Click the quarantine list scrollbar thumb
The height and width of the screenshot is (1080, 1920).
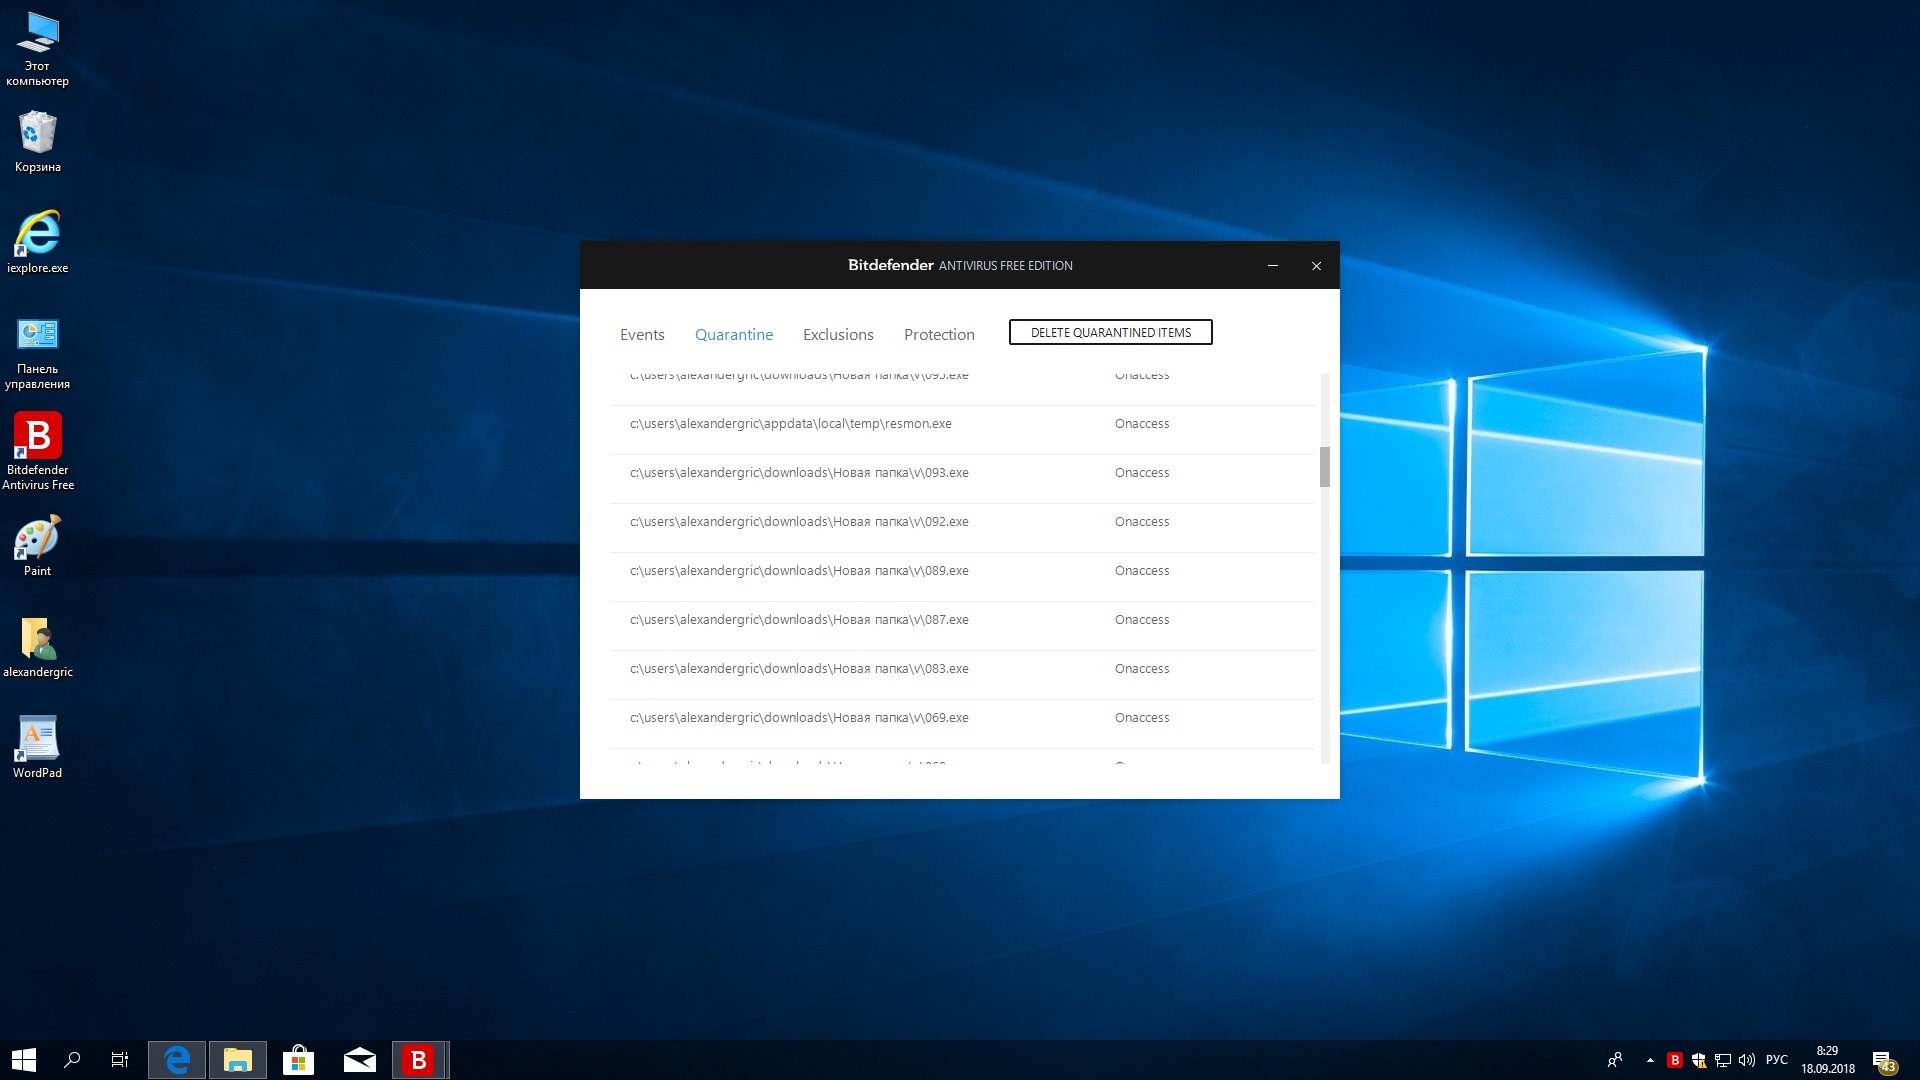tap(1325, 467)
